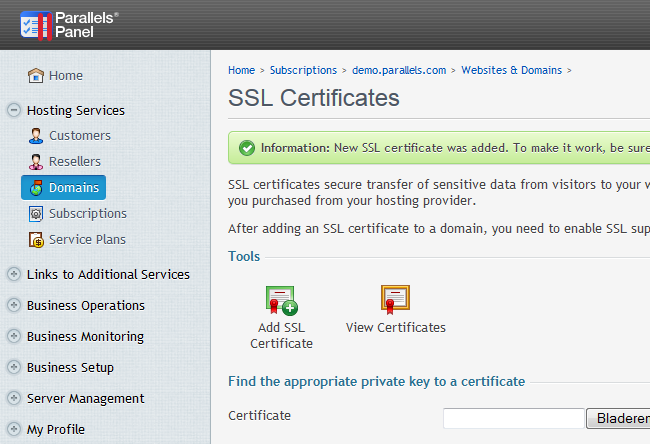Click the Service Plans icon

[x=36, y=240]
